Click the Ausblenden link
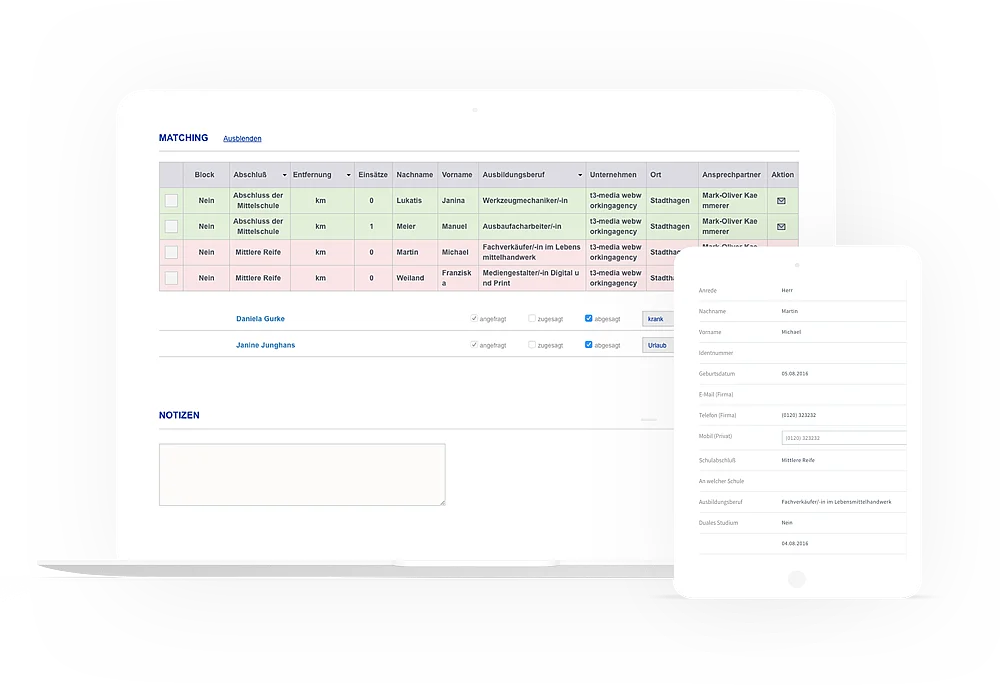Image resolution: width=1000 pixels, height=685 pixels. coord(242,139)
